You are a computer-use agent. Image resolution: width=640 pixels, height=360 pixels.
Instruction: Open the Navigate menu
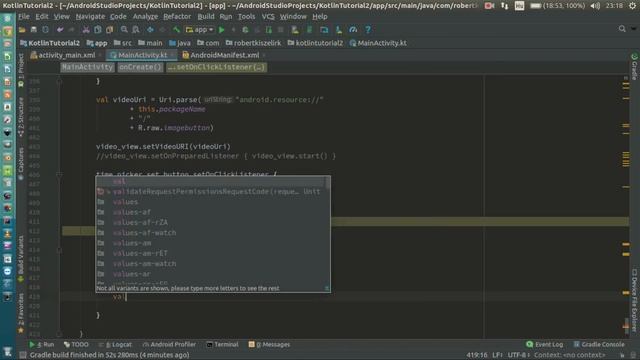click(90, 17)
